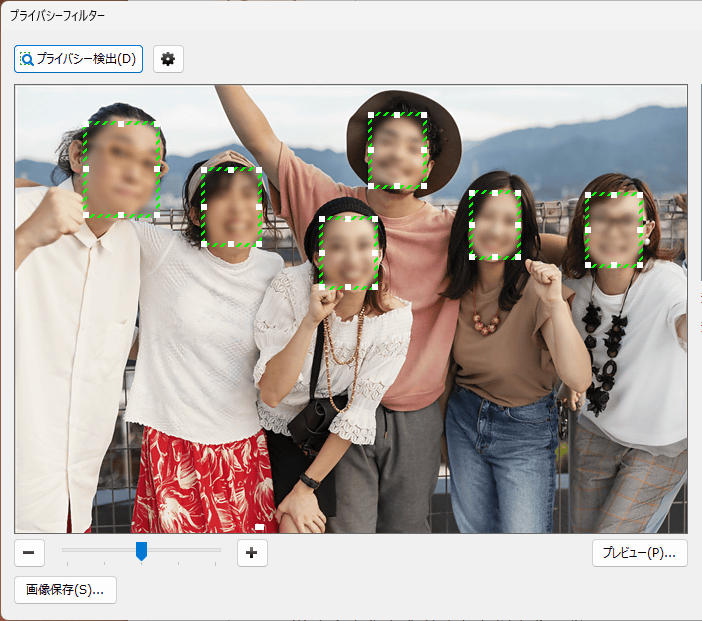The width and height of the screenshot is (702, 621).
Task: Open the プレビュー(P)... preview dialog
Action: [638, 552]
